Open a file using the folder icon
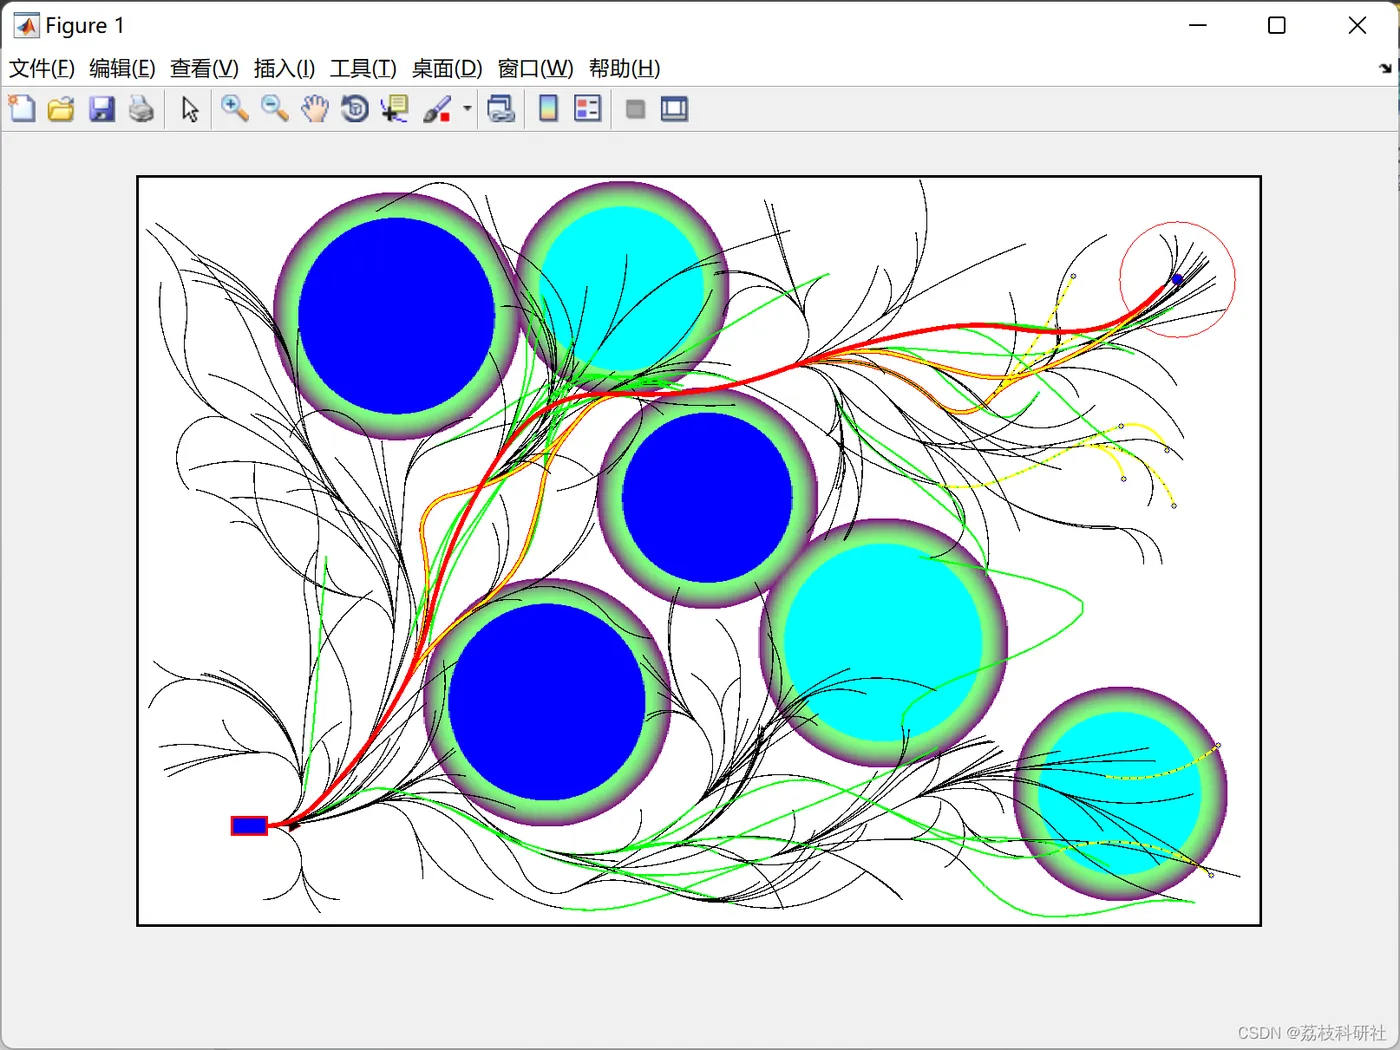This screenshot has width=1400, height=1050. (61, 109)
